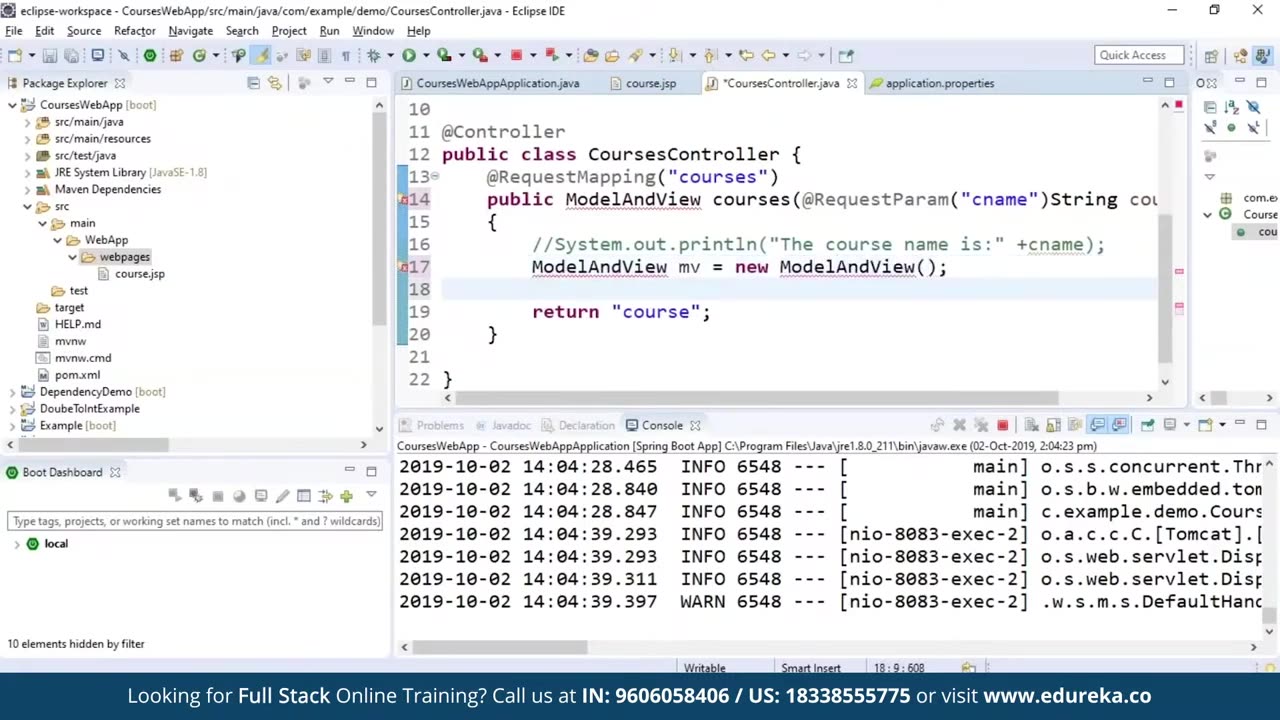
Task: Collapse the webpages folder
Action: coord(72,257)
